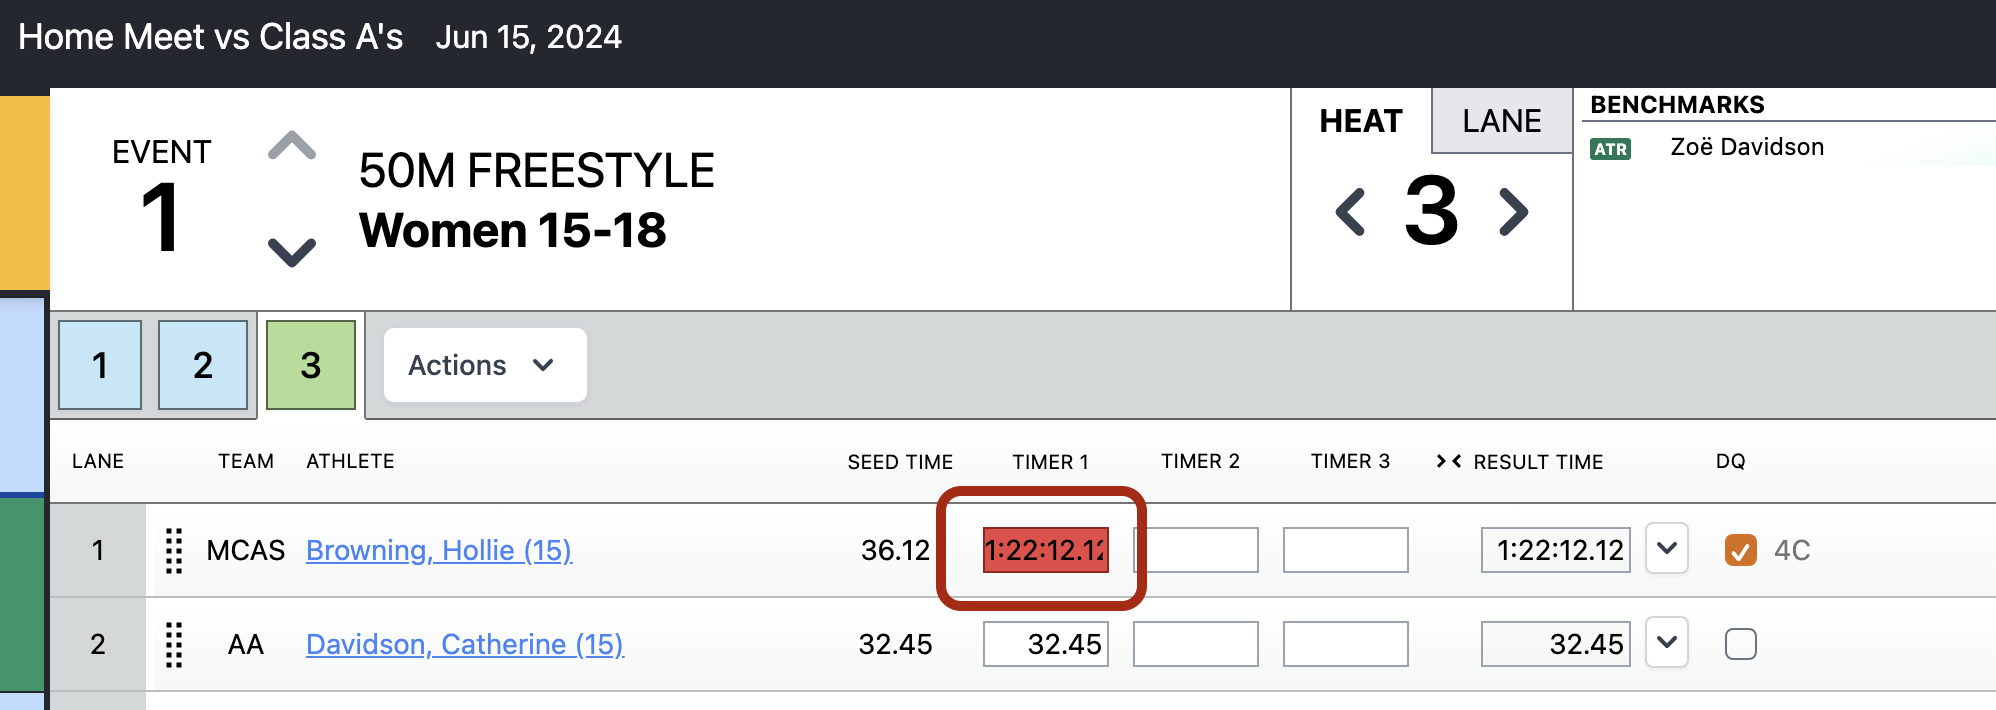This screenshot has height=710, width=1996.
Task: Grab the drag handle for lane 2
Action: pos(174,644)
